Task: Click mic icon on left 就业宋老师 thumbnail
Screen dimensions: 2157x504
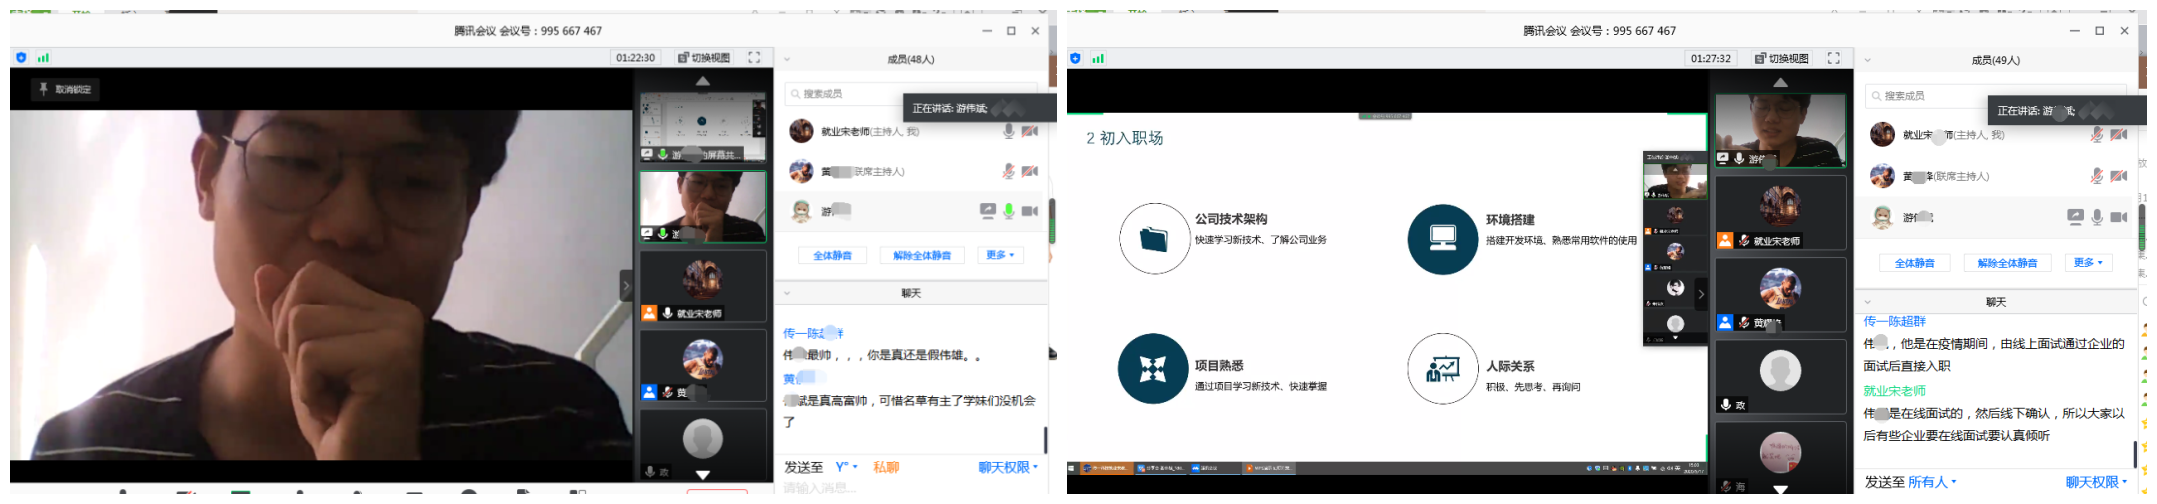Action: point(666,313)
